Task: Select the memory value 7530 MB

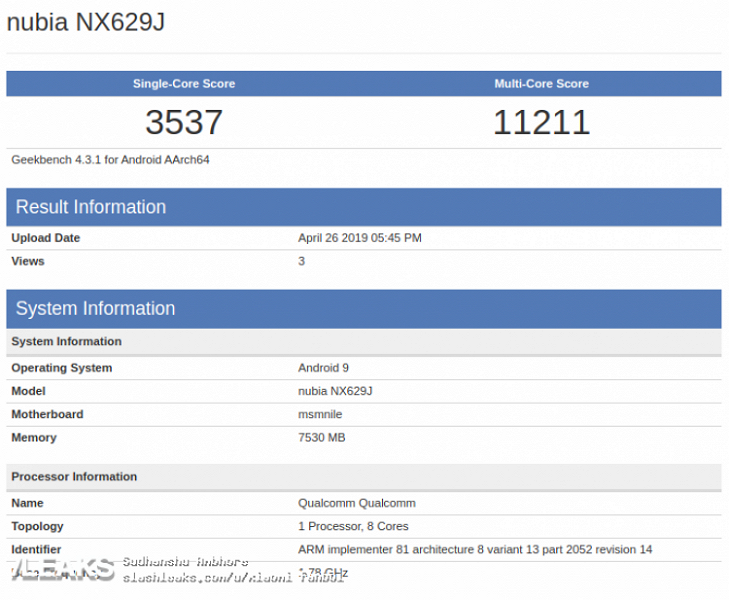Action: click(322, 438)
